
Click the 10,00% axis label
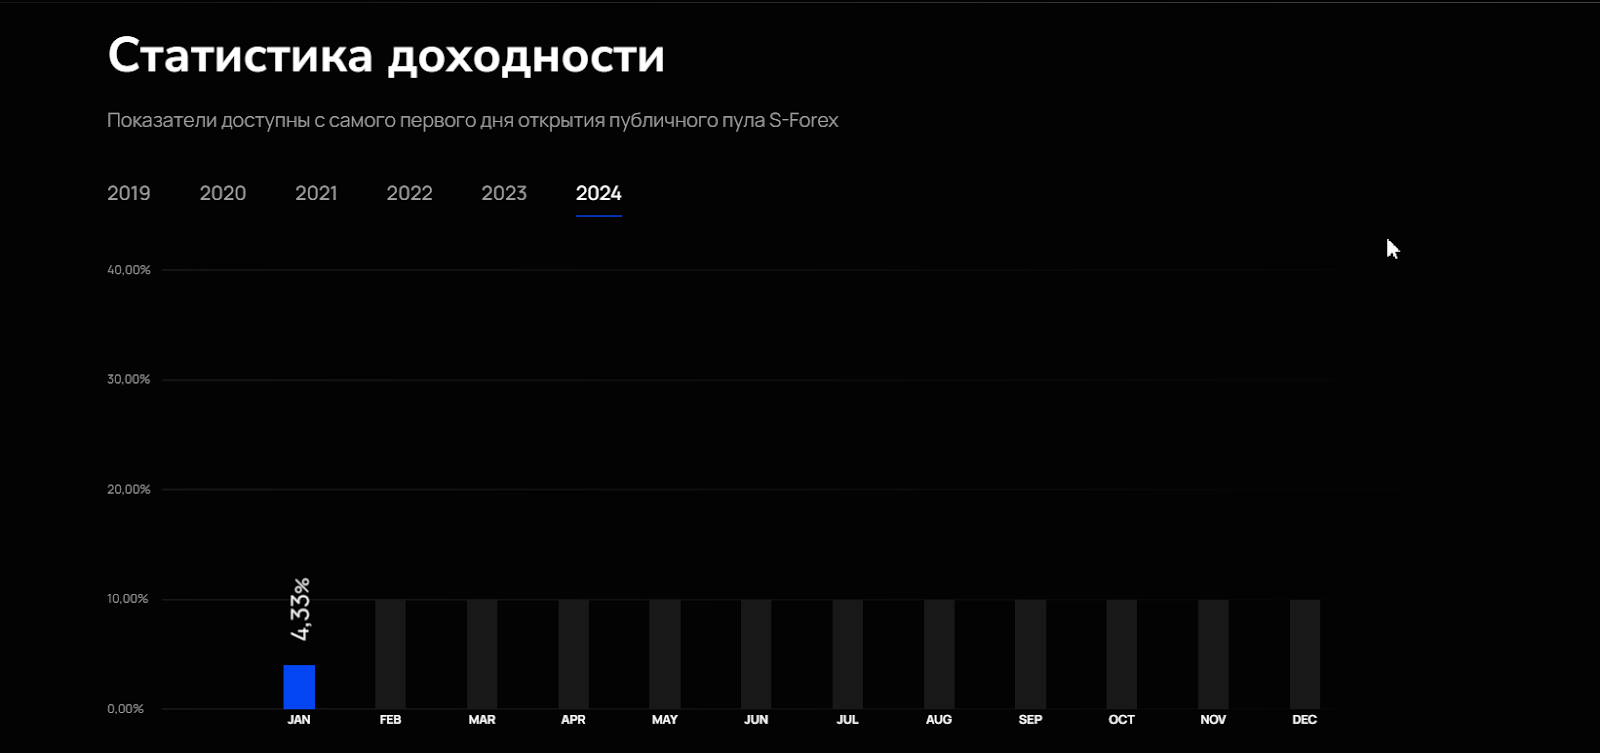point(128,599)
